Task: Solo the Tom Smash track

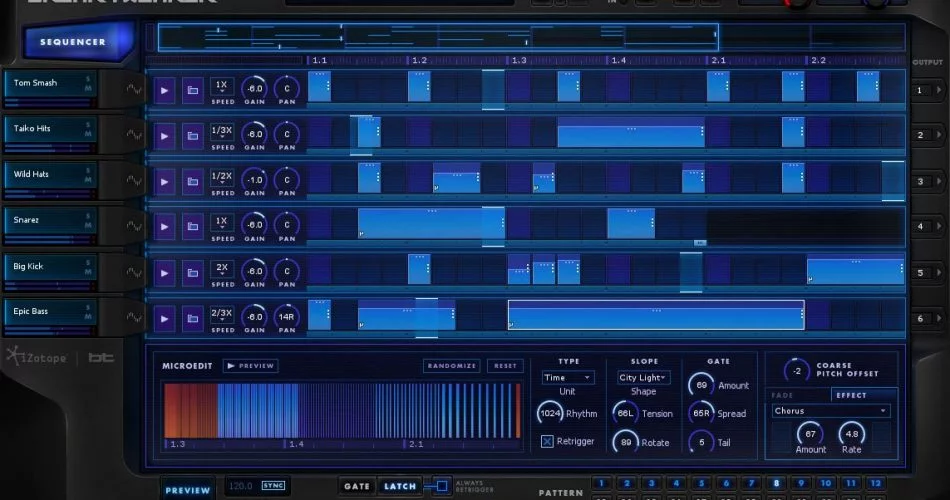Action: (x=88, y=79)
